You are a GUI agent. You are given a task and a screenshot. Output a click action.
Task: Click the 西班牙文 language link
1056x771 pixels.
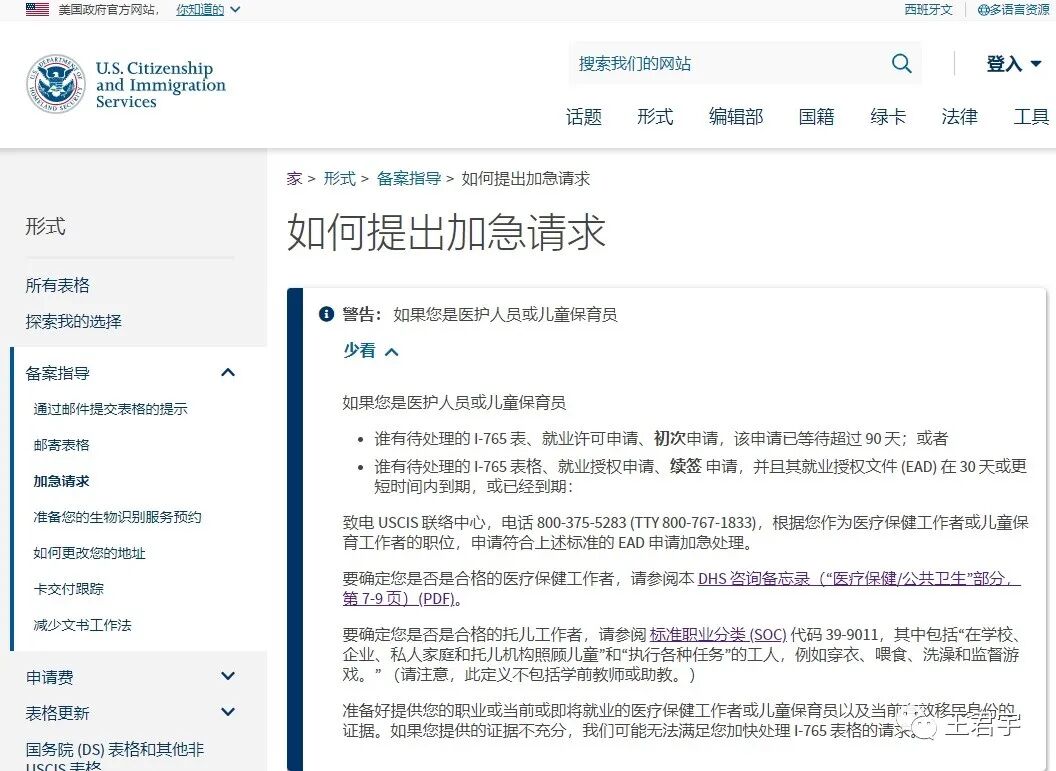click(x=928, y=10)
